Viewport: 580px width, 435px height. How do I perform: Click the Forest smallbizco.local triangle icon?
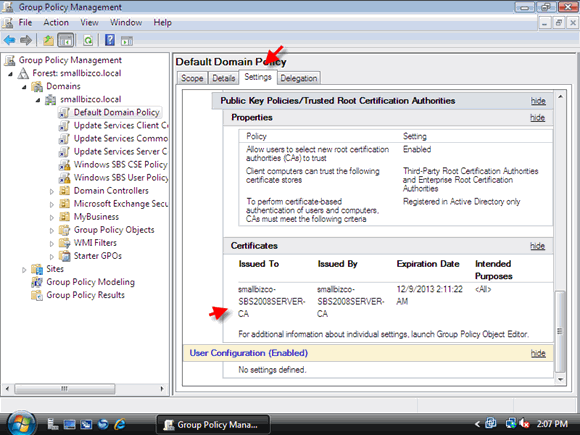[x=23, y=73]
